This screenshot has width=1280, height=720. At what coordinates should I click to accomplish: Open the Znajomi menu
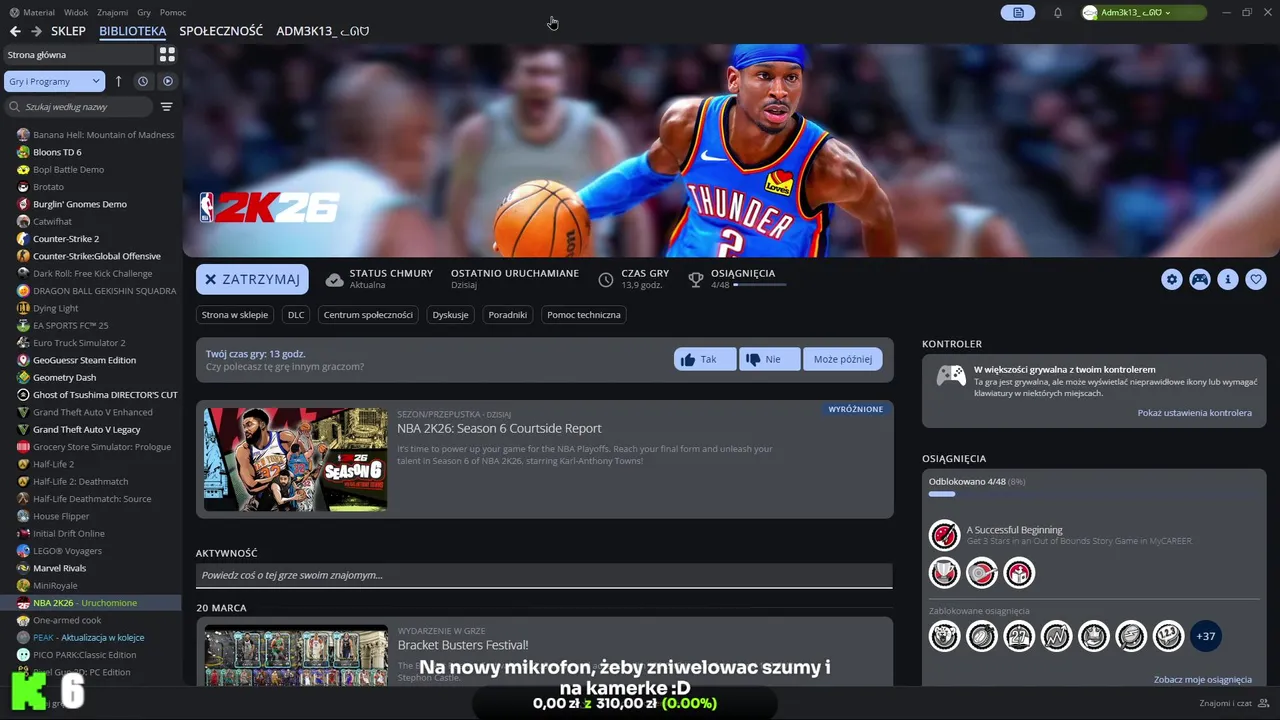pyautogui.click(x=113, y=13)
